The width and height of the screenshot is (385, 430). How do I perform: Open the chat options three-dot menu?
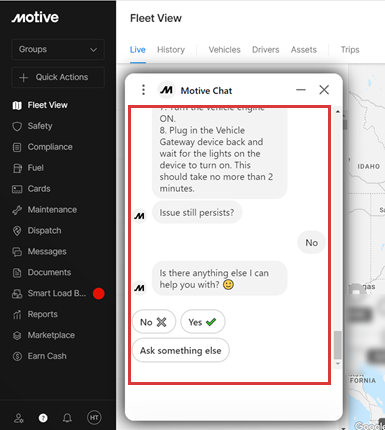tap(143, 90)
